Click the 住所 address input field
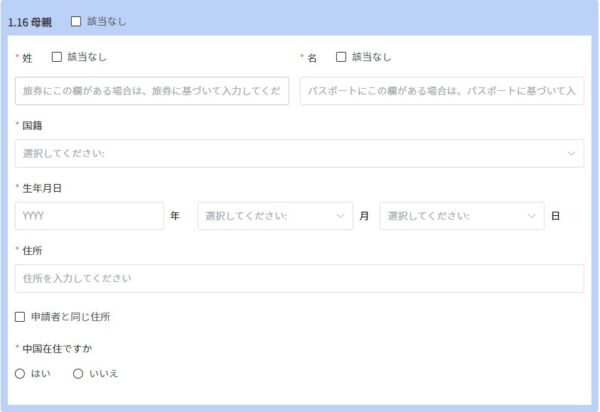The width and height of the screenshot is (600, 412). [299, 278]
